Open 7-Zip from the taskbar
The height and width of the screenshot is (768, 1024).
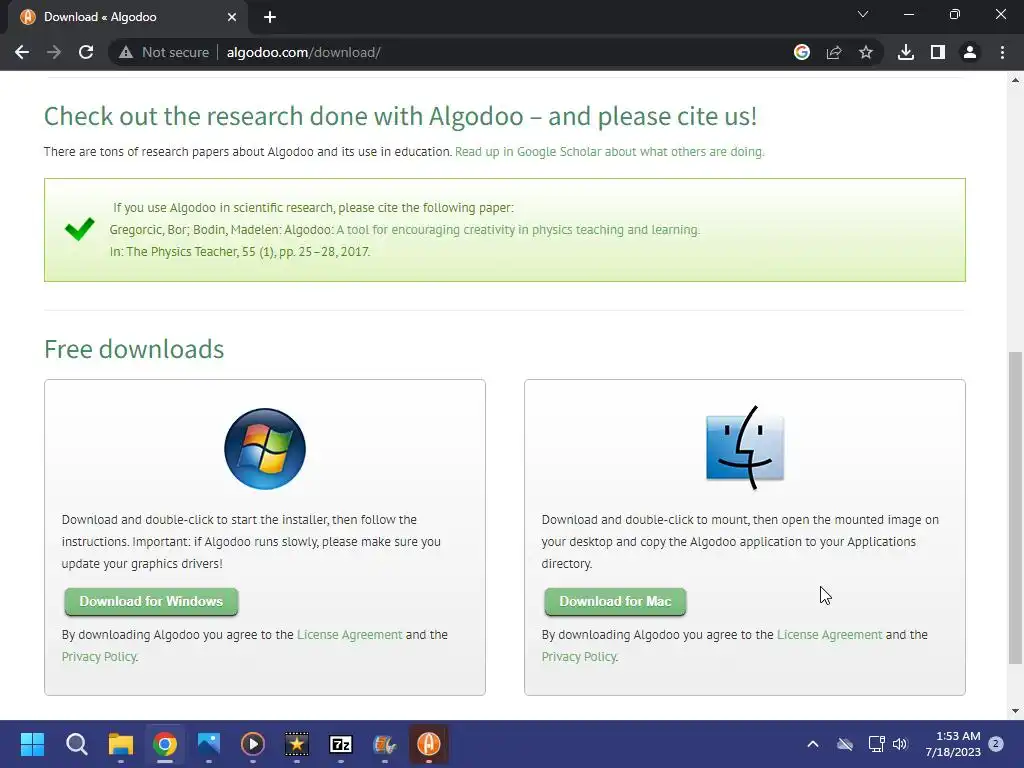pyautogui.click(x=341, y=744)
